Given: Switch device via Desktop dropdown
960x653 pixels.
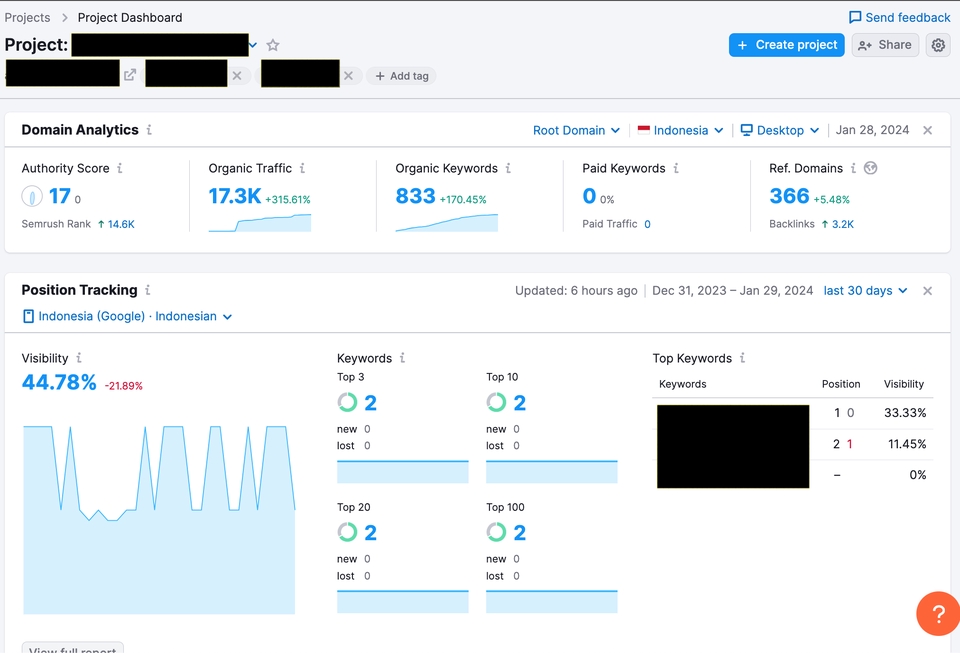Looking at the screenshot, I should pos(779,130).
